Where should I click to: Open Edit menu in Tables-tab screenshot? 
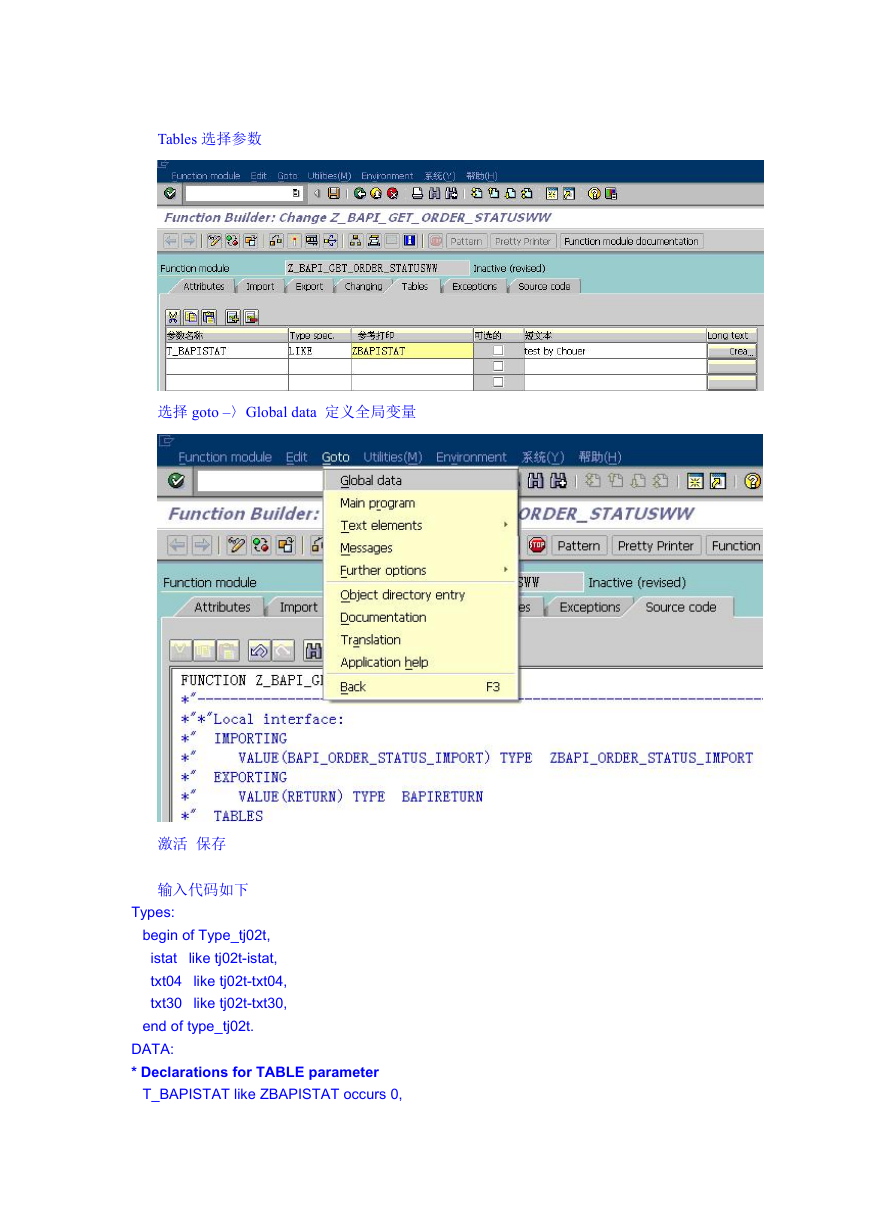click(259, 176)
